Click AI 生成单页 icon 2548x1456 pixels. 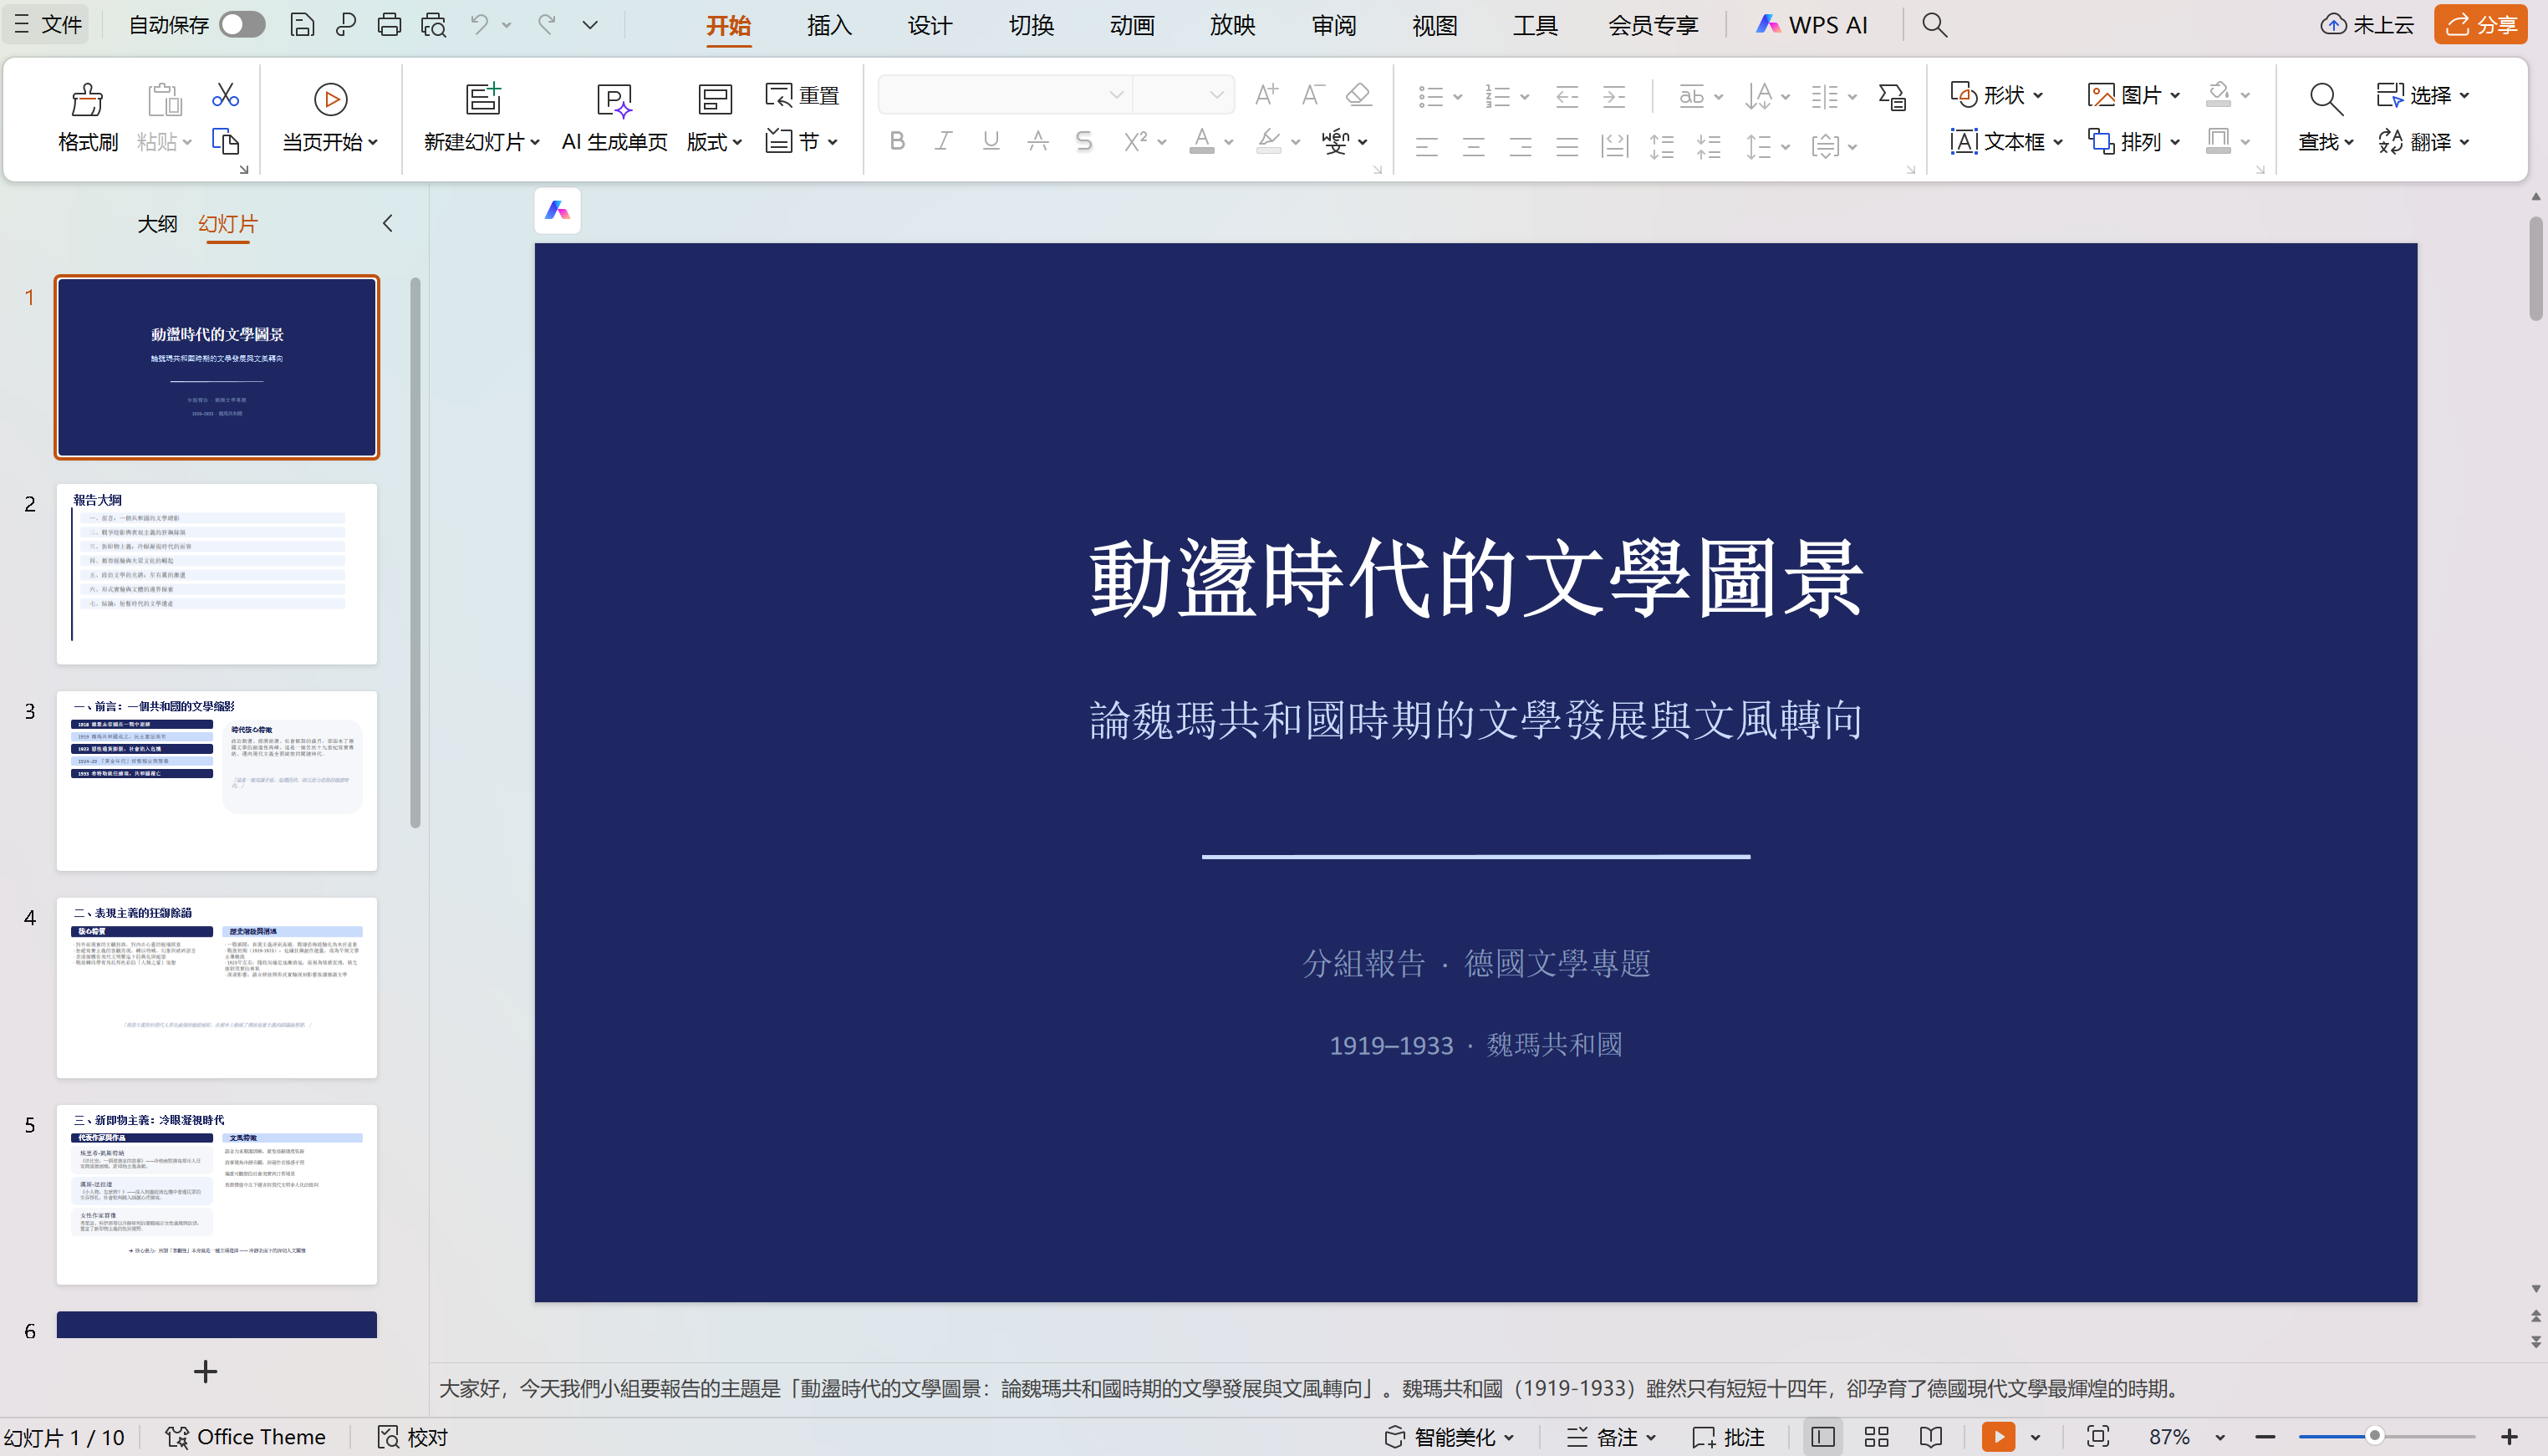[614, 100]
